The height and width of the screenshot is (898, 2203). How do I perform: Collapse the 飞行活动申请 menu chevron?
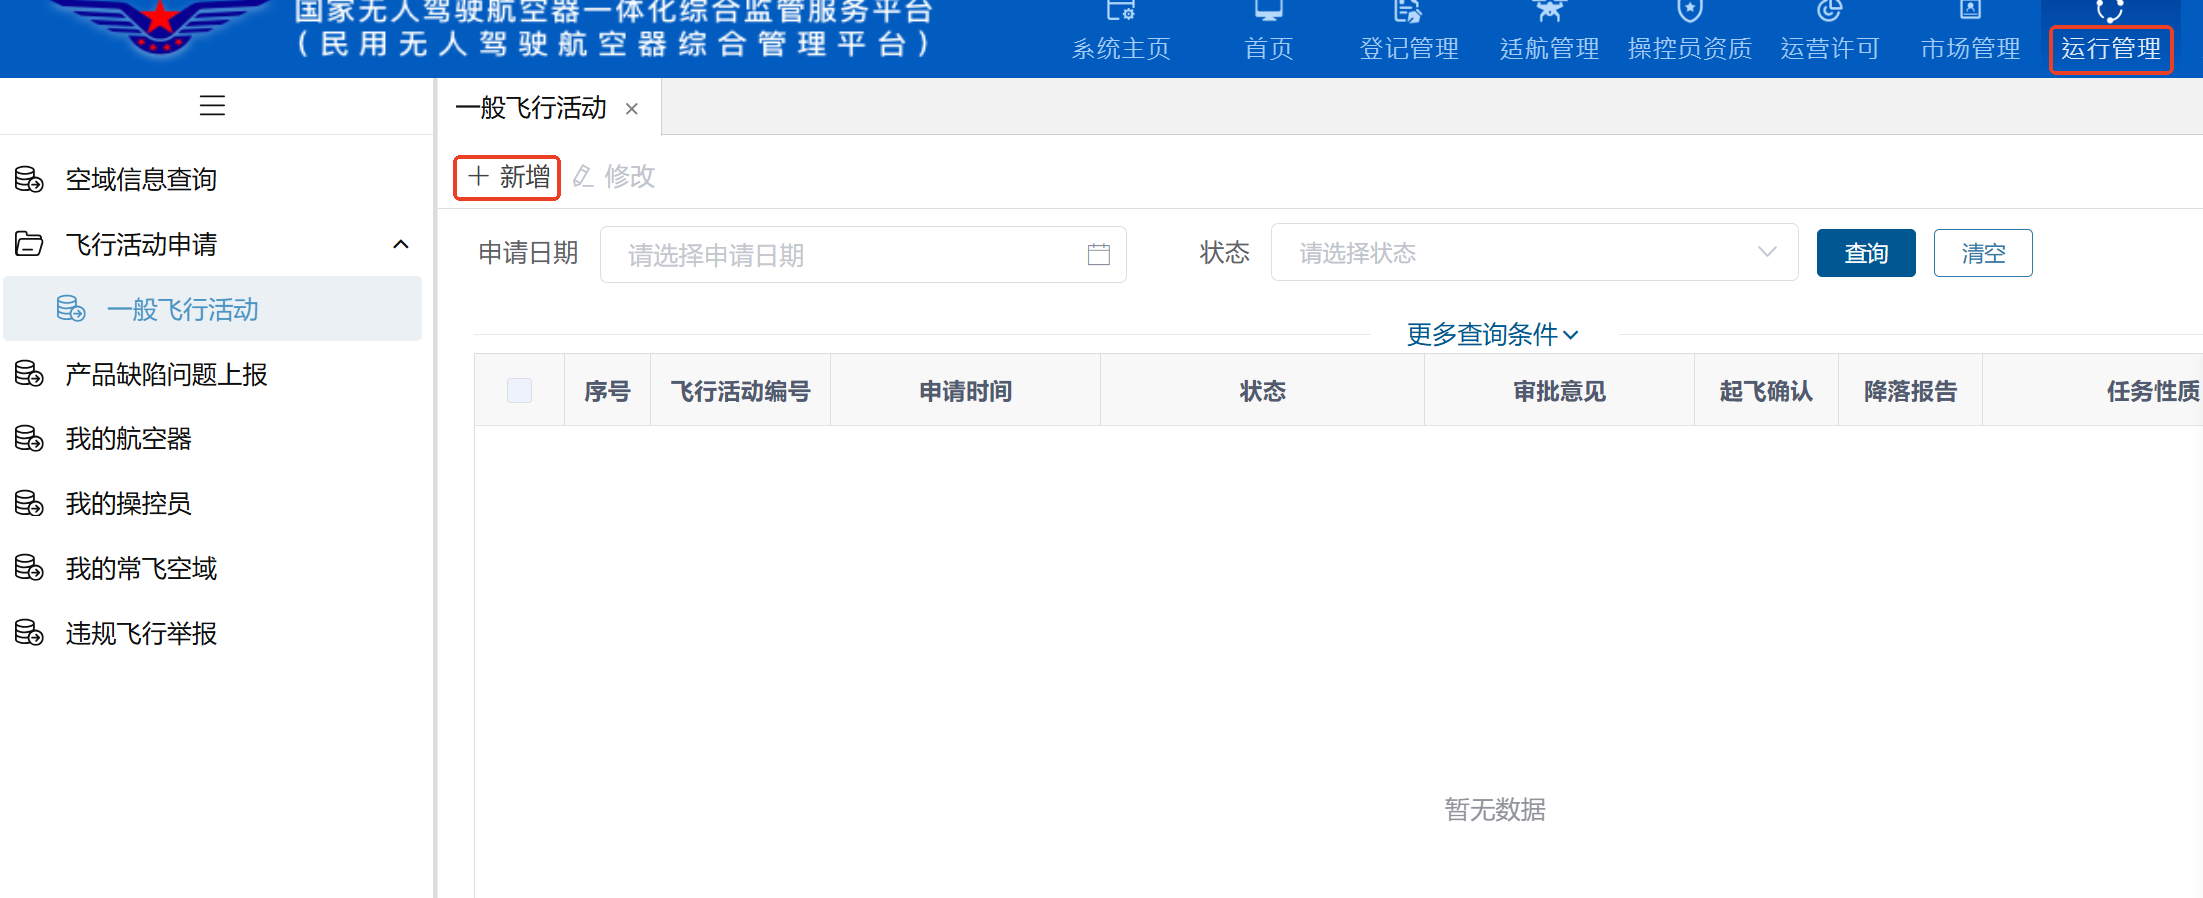tap(401, 244)
